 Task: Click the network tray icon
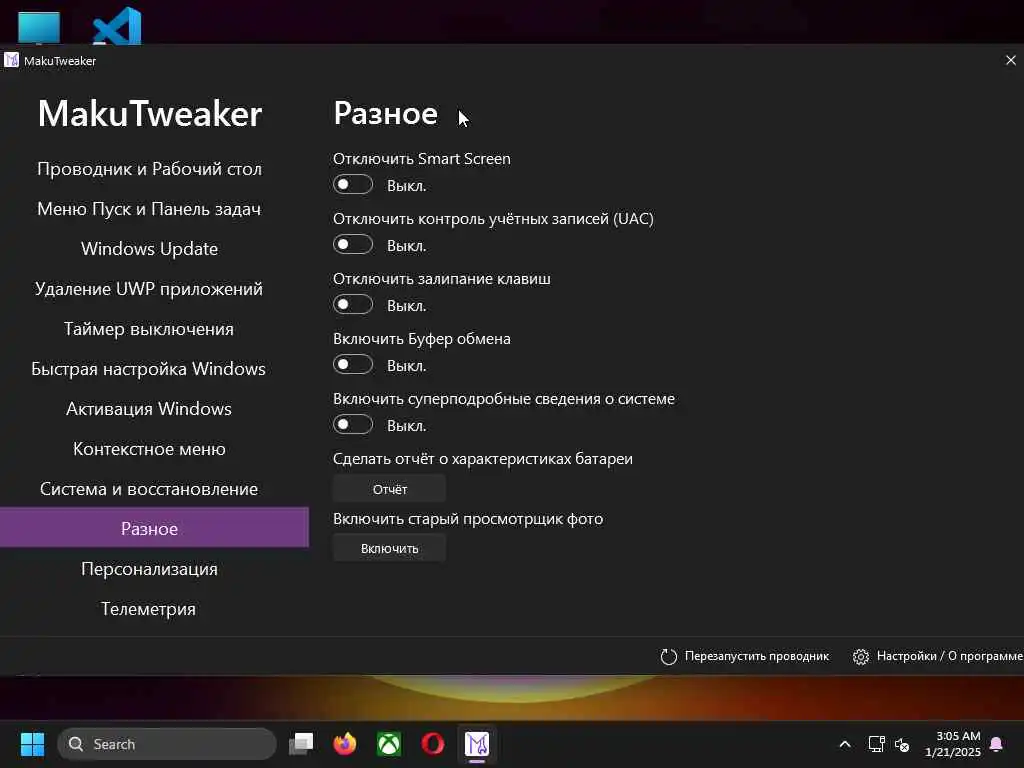[876, 744]
